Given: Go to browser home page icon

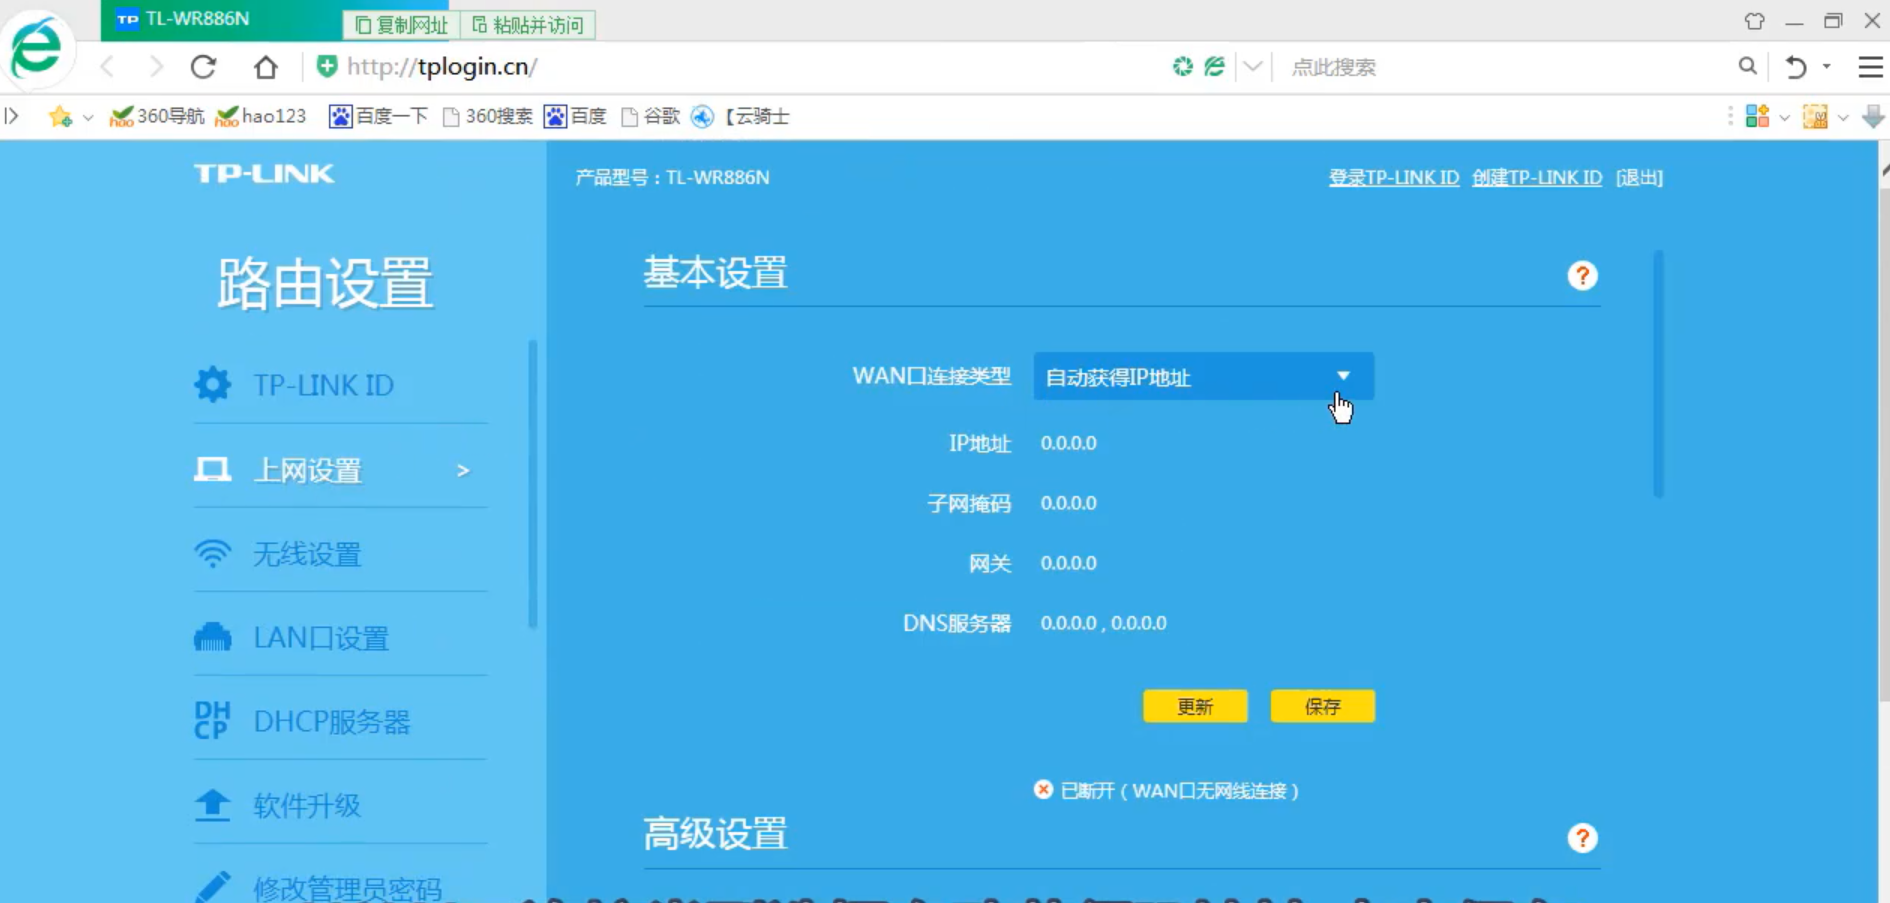Looking at the screenshot, I should (x=266, y=67).
